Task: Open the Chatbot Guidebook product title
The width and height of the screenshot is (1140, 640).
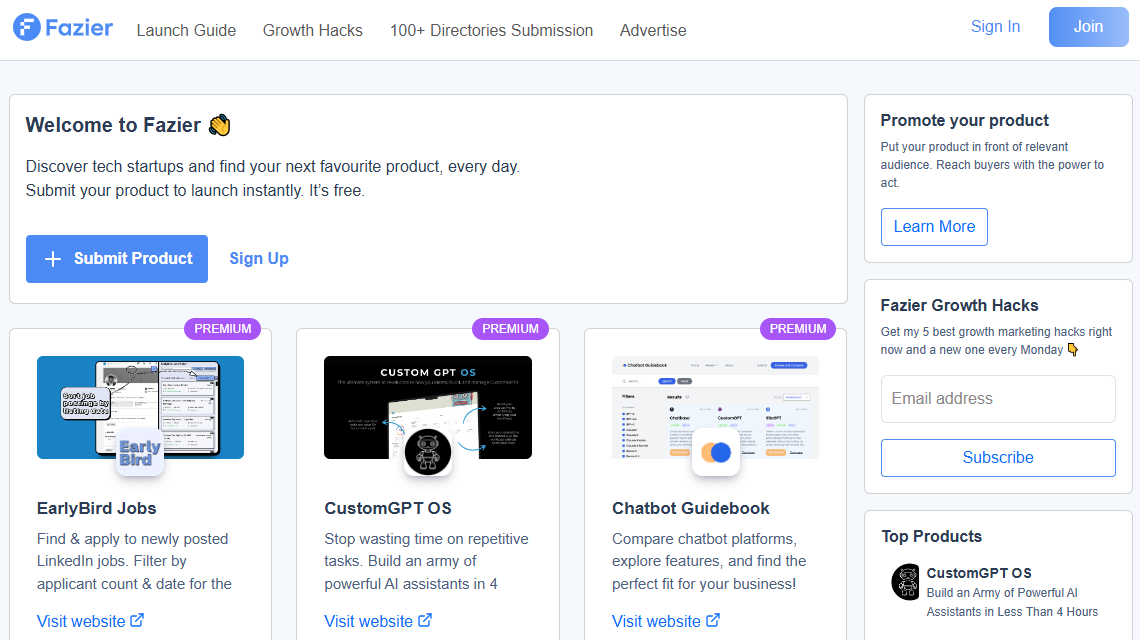Action: 691,508
